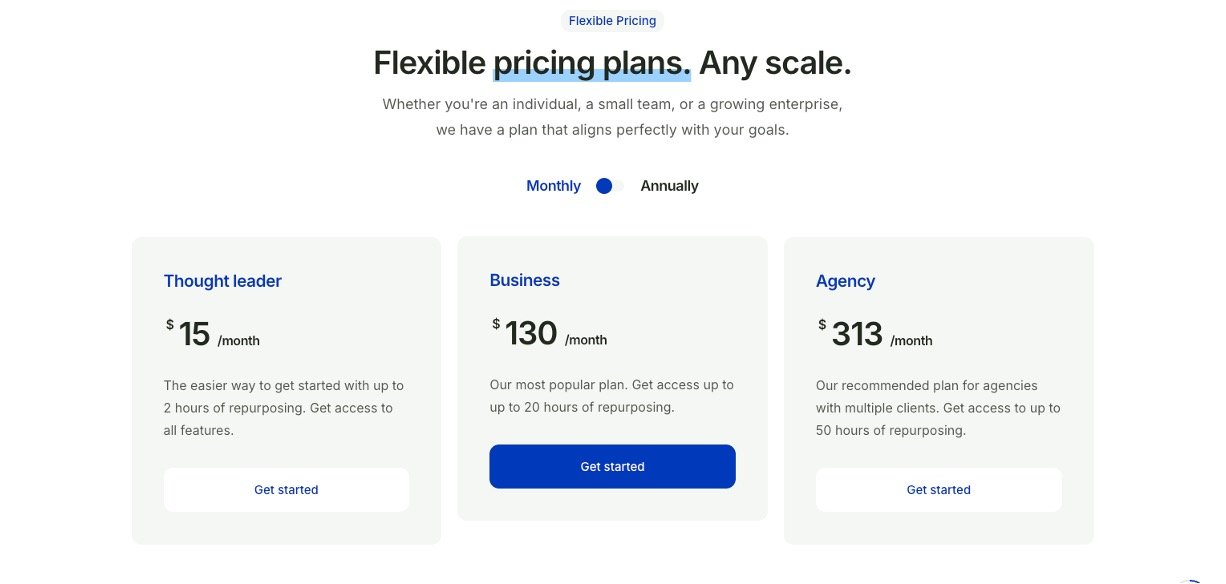Viewport: 1226px width, 584px height.
Task: Click the $130 price amount
Action: click(x=530, y=333)
